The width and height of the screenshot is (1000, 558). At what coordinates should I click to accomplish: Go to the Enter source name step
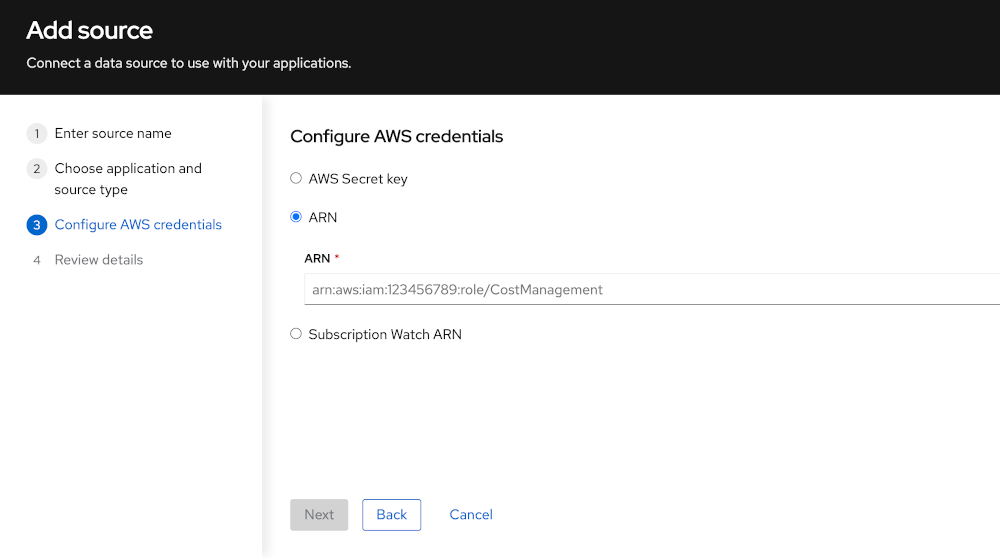113,134
